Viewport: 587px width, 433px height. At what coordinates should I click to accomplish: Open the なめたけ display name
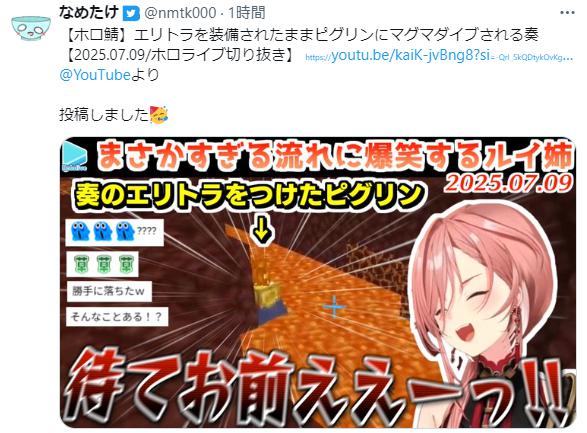point(89,12)
